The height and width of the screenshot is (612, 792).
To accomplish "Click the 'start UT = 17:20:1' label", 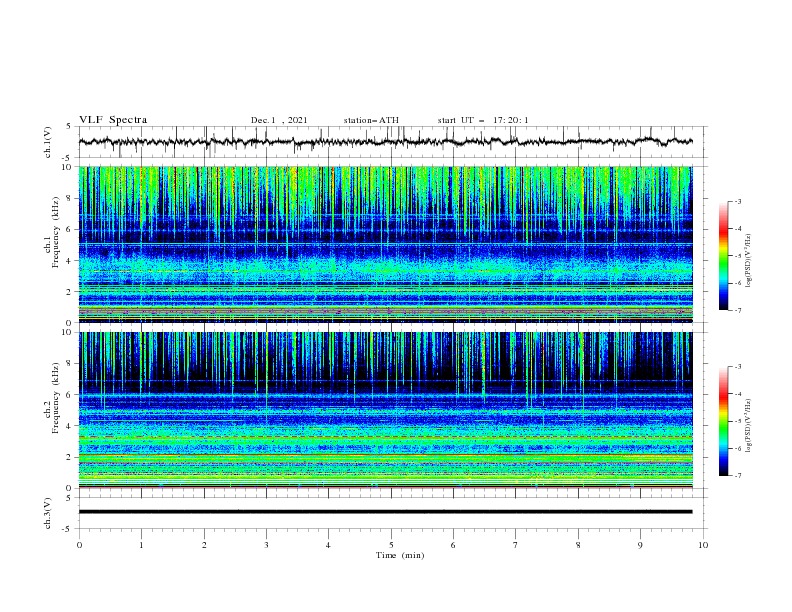I will click(483, 120).
